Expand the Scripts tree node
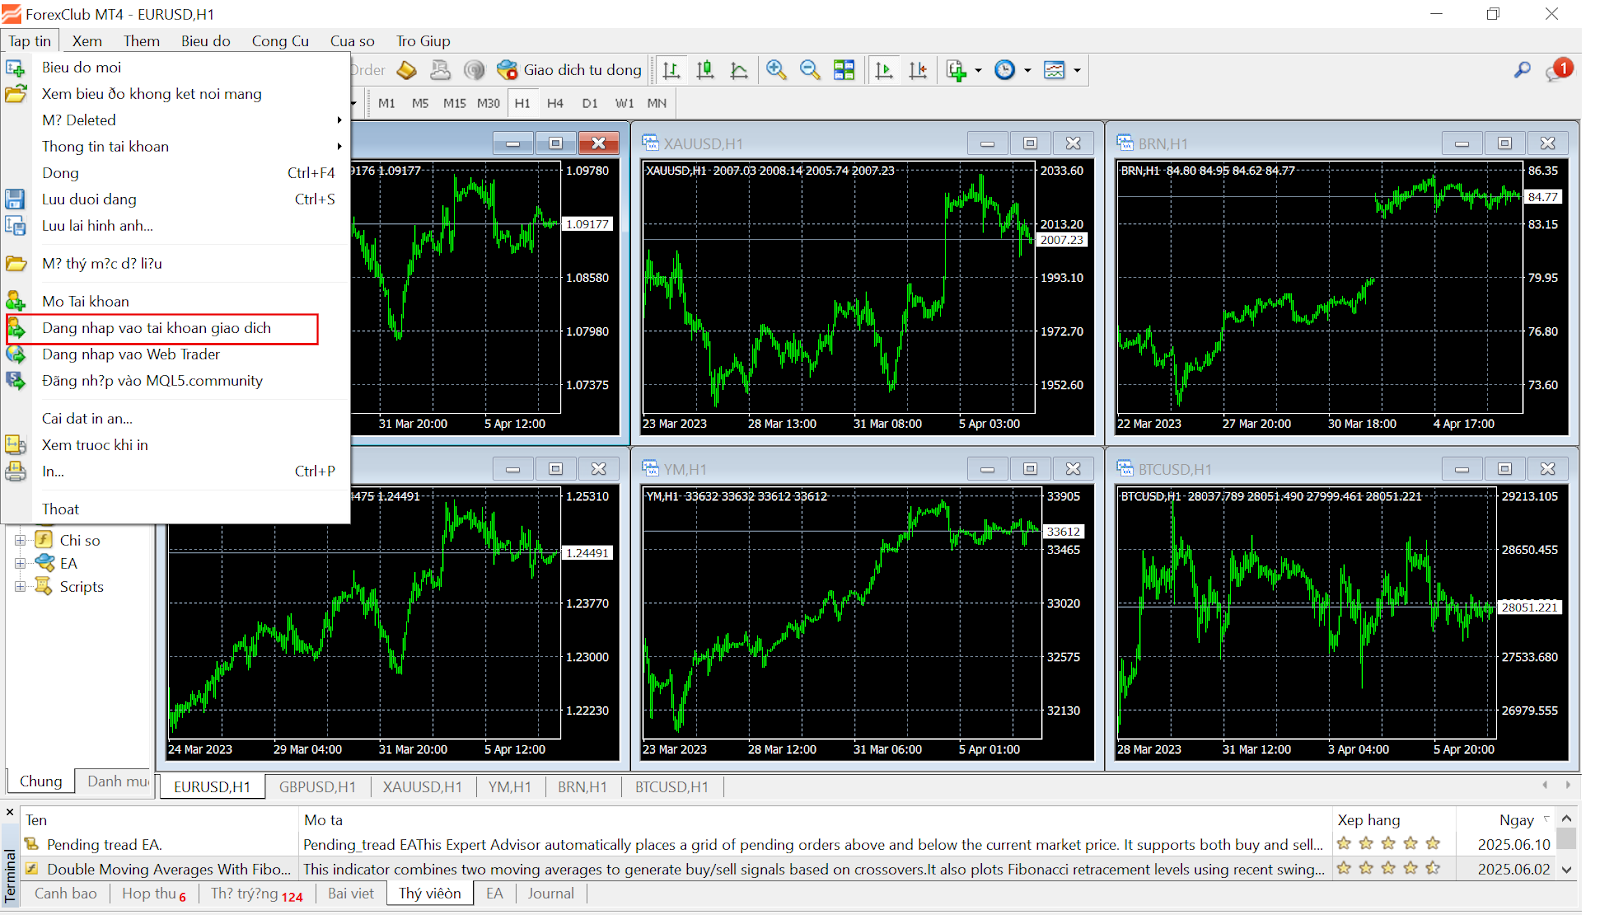The width and height of the screenshot is (1600, 915). pyautogui.click(x=19, y=587)
